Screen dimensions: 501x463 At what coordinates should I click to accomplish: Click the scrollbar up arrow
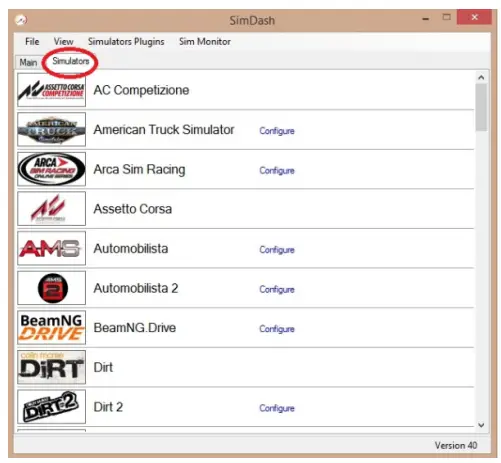(481, 78)
